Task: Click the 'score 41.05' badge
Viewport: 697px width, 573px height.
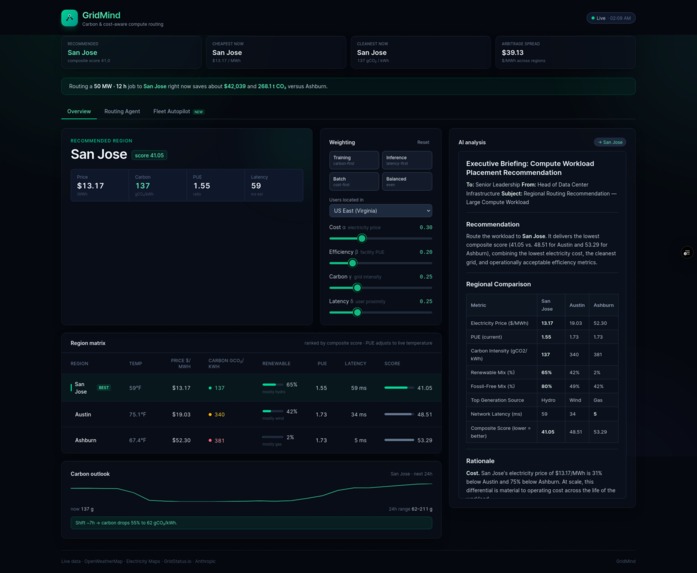Action: point(149,156)
